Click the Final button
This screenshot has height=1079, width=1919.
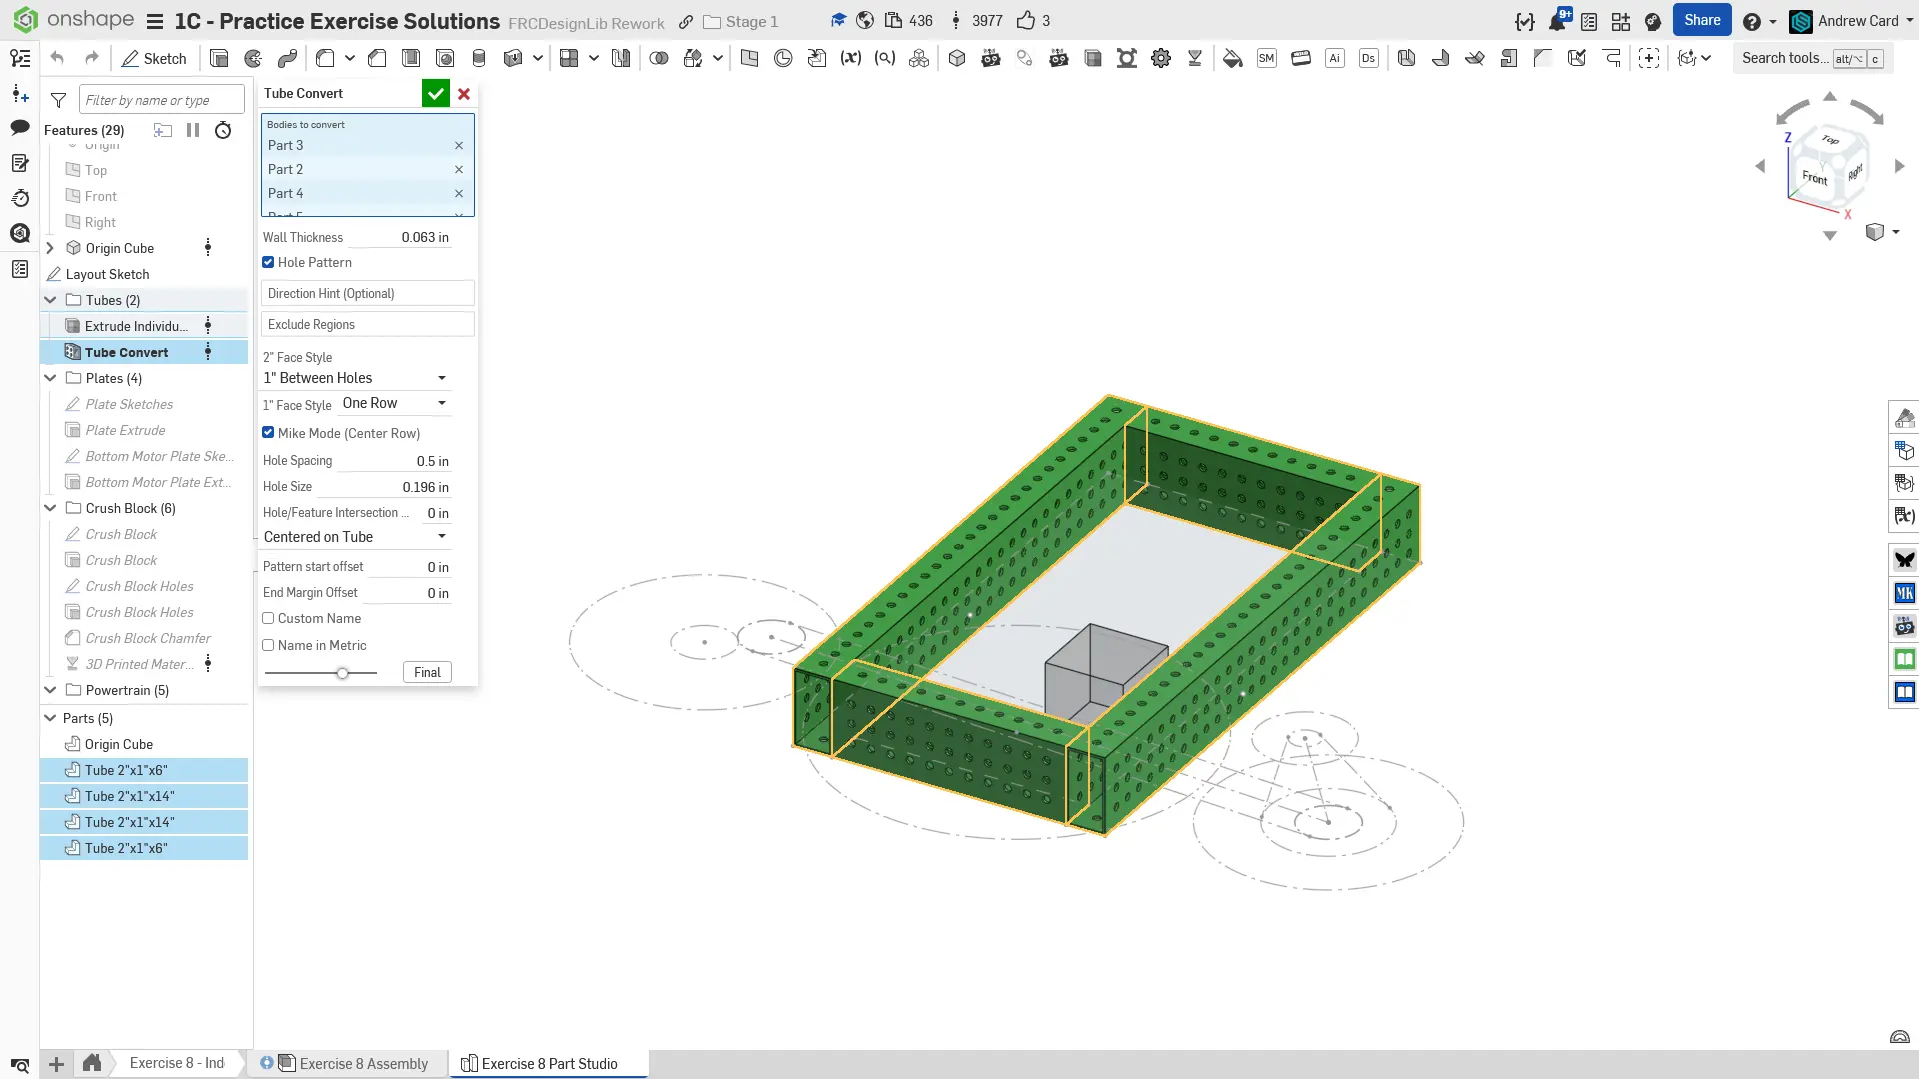tap(427, 672)
